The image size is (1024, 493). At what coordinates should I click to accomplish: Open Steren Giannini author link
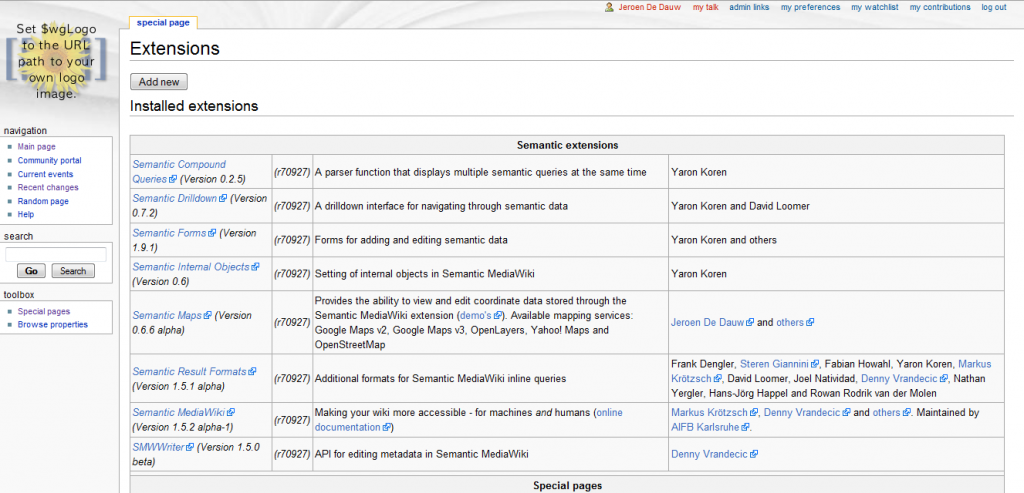[780, 363]
